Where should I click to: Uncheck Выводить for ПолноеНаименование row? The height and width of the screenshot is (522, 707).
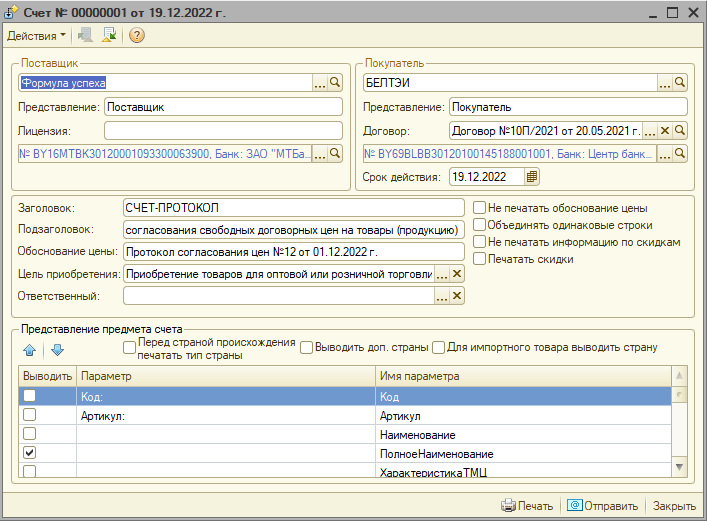30,453
